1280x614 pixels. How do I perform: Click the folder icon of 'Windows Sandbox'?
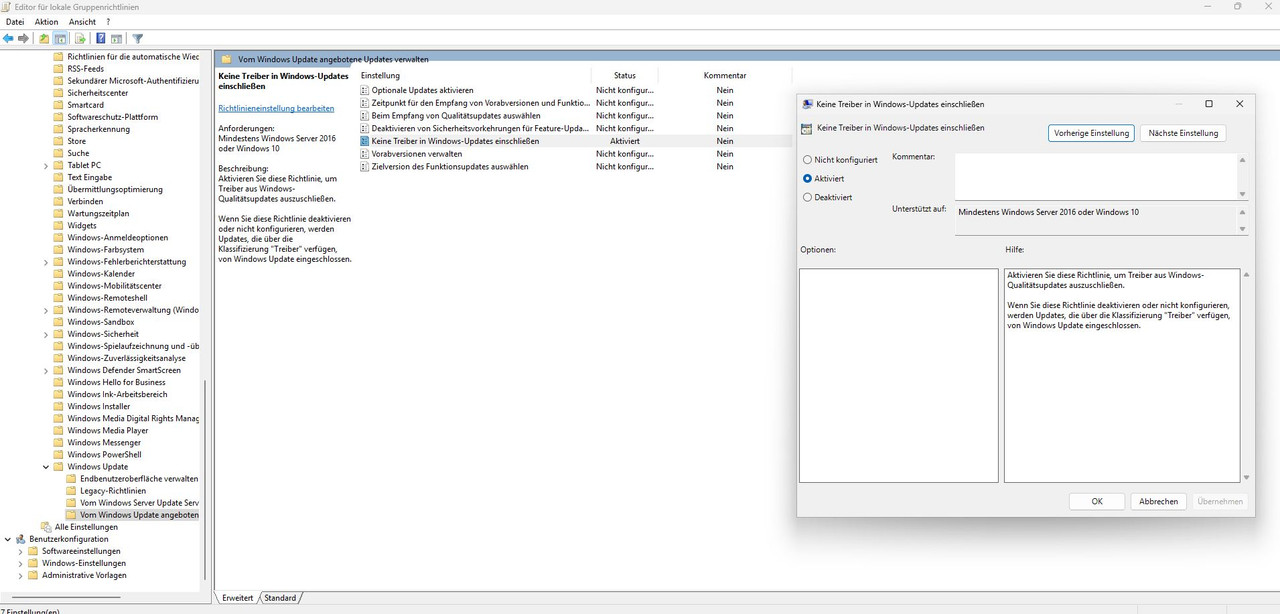click(x=58, y=322)
